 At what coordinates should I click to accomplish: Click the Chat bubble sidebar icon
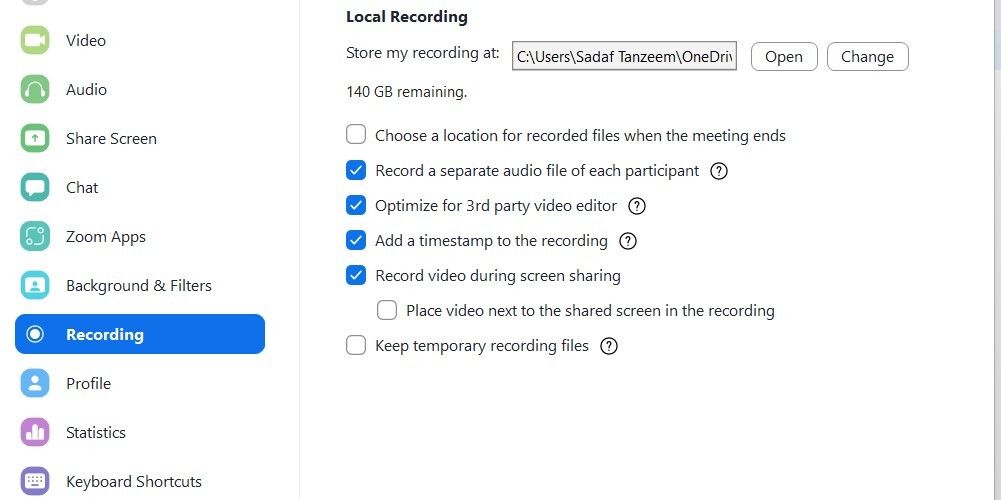(x=34, y=187)
